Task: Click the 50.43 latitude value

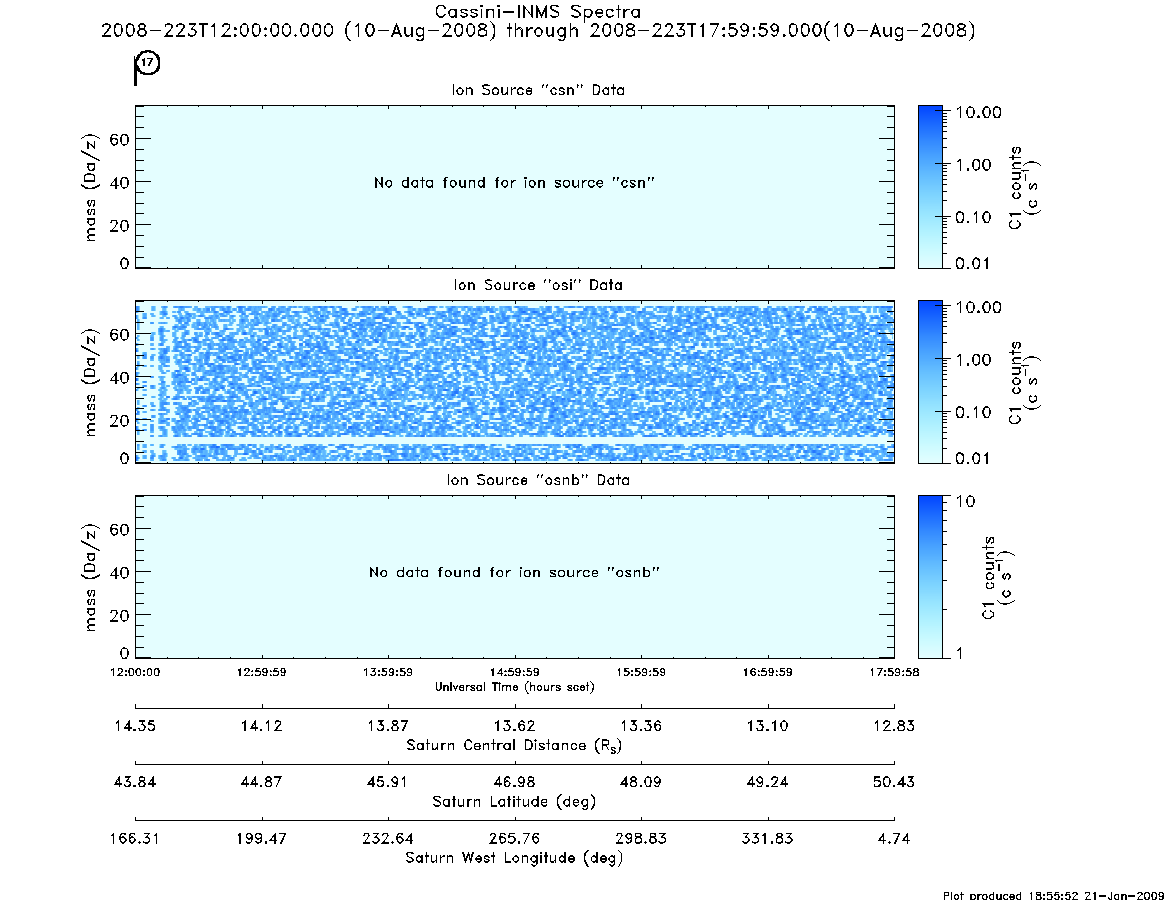Action: click(894, 782)
